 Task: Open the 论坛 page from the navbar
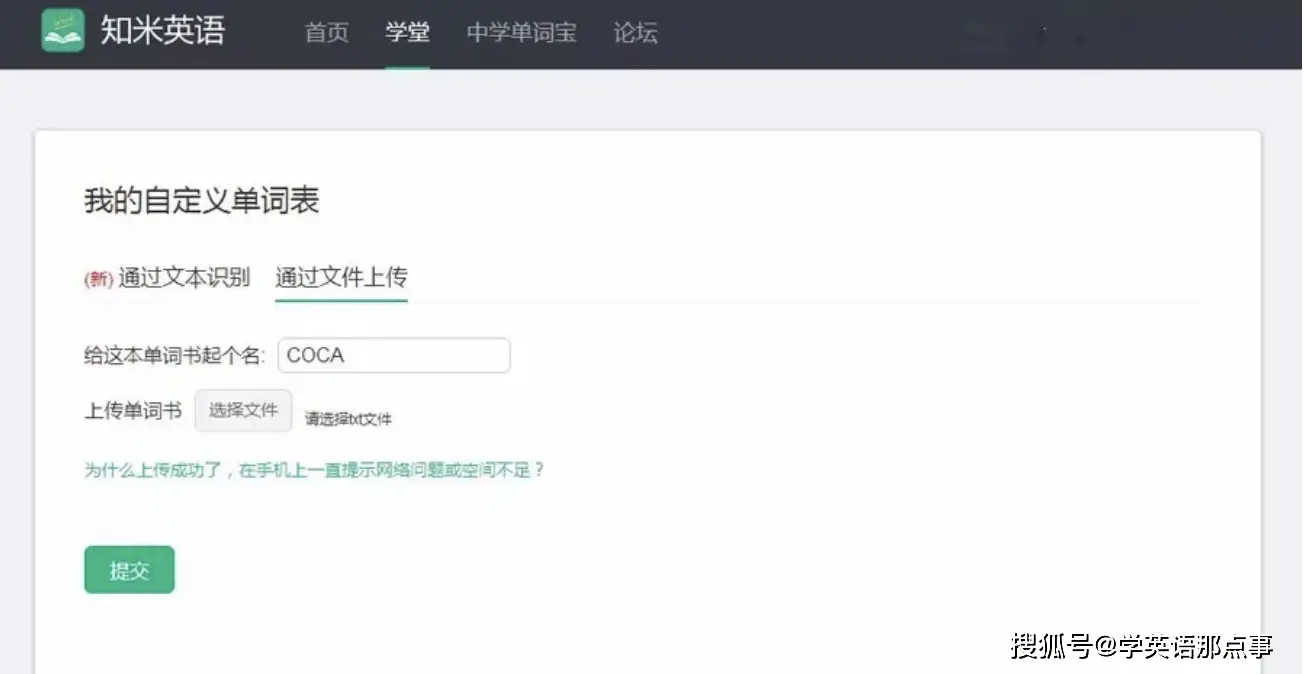(634, 32)
